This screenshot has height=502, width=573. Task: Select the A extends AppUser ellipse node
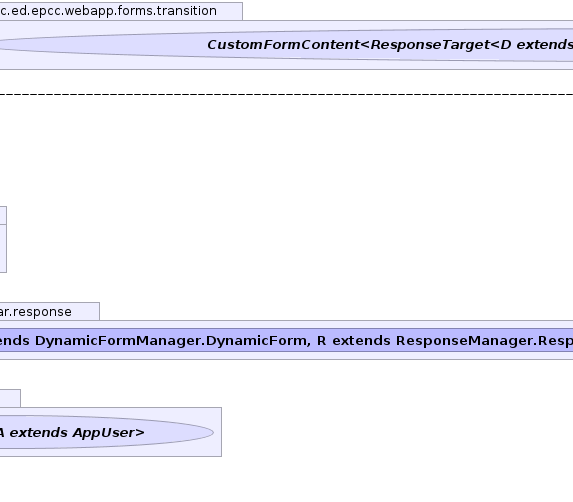(x=107, y=432)
